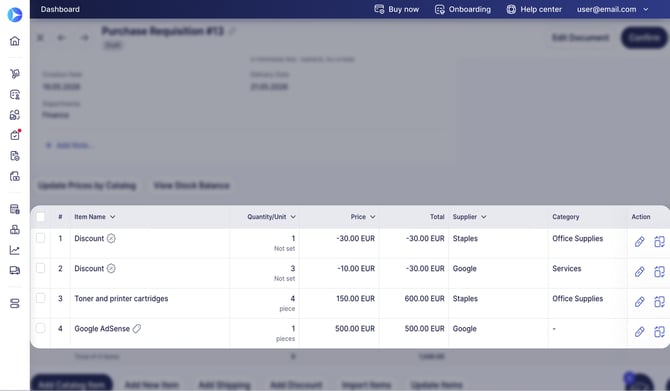Click Toner and printer cartridges item name
Screen dimensions: 670x391
coord(121,299)
